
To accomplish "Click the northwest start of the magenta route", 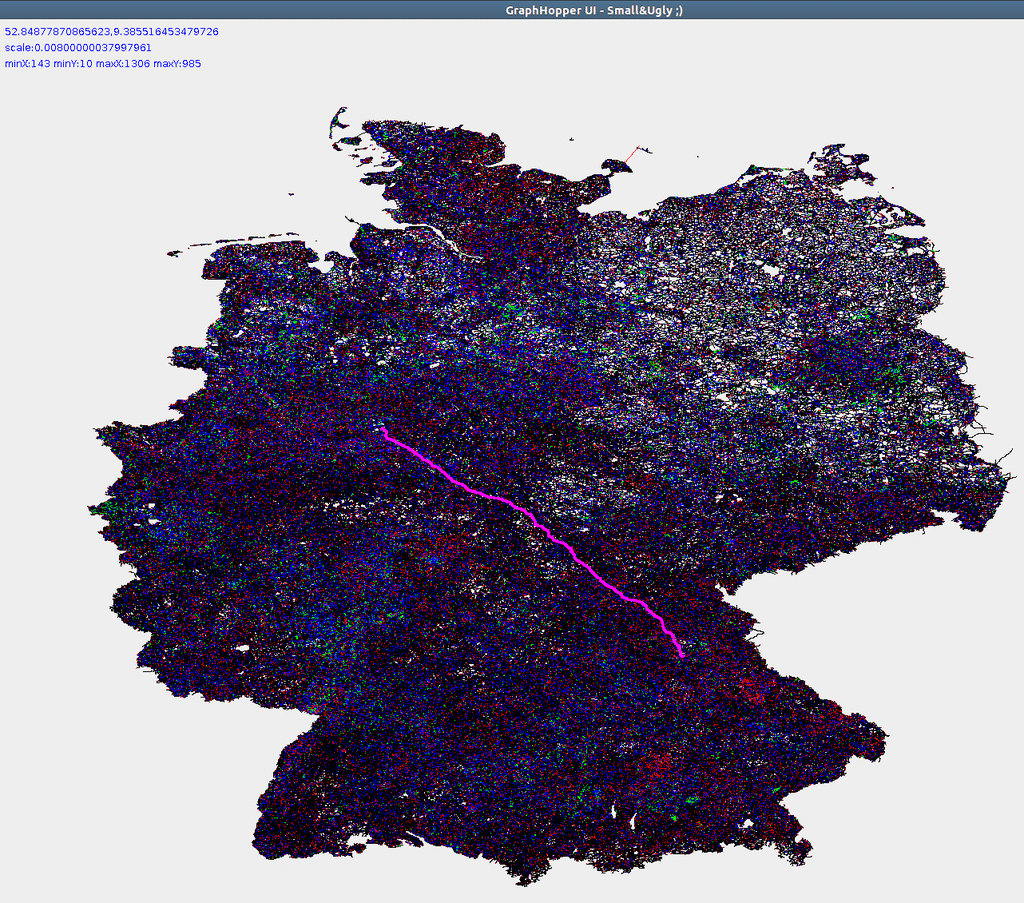I will 384,431.
